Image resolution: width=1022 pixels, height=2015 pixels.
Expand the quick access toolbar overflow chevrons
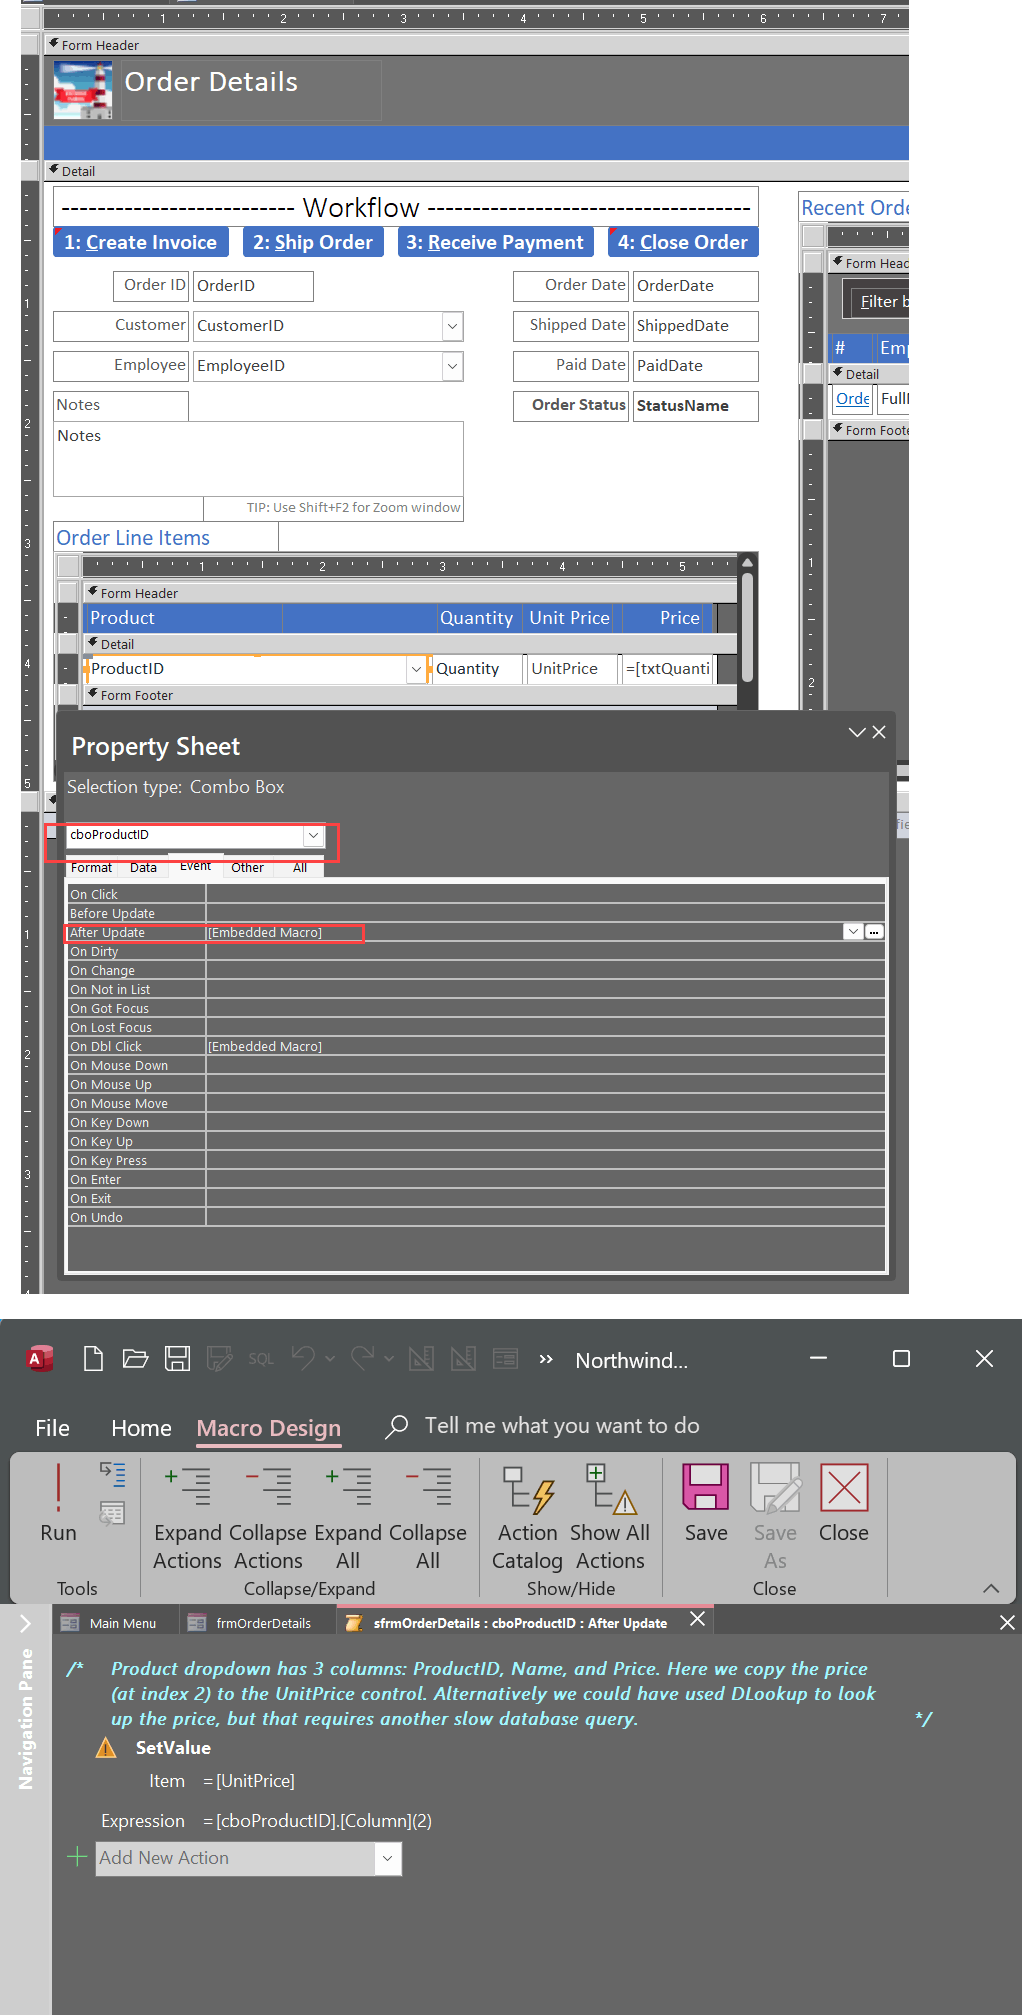point(546,1359)
